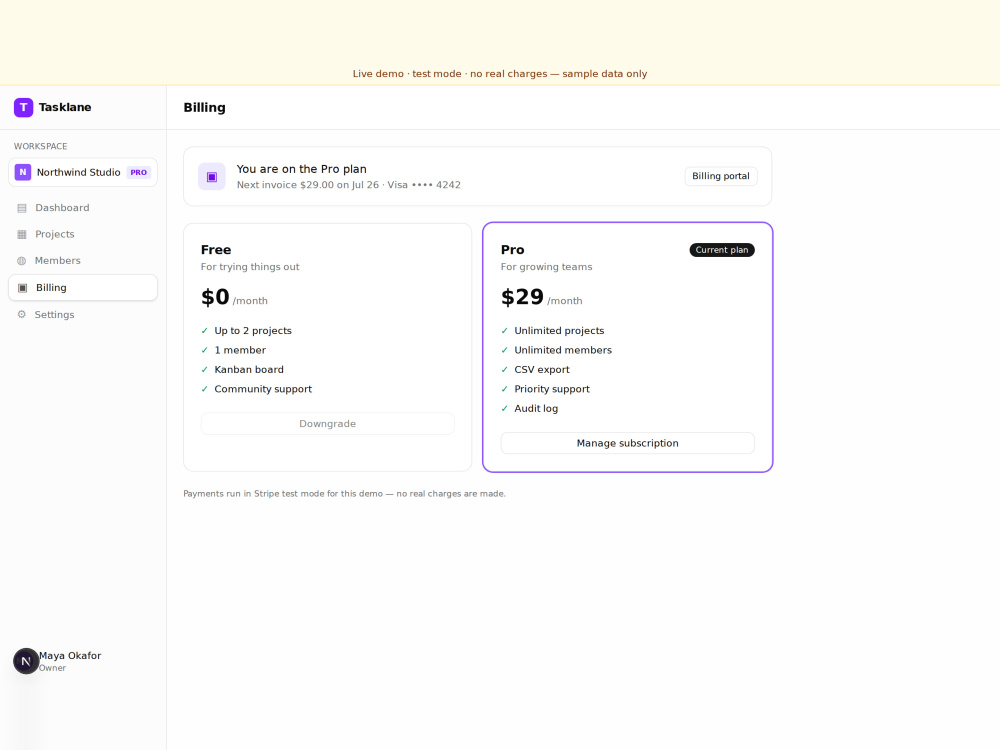Click the "Community support" feature
This screenshot has height=750, width=1000.
tap(263, 389)
